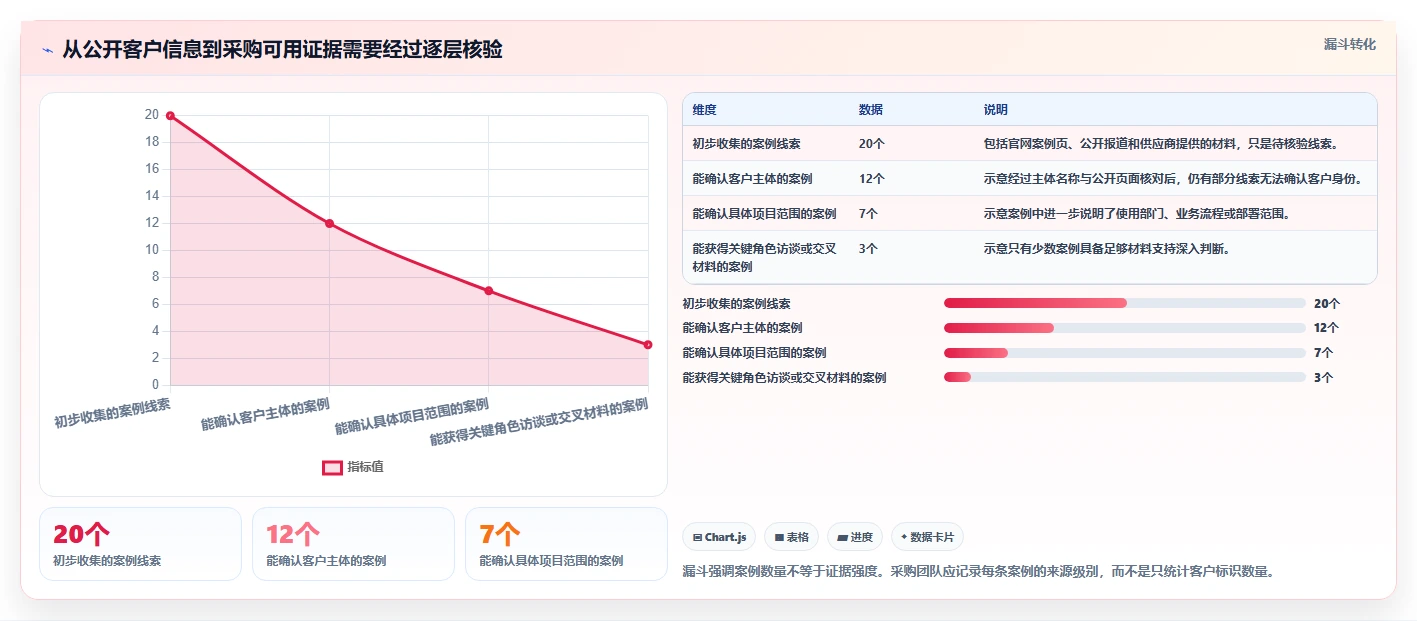This screenshot has width=1417, height=621.
Task: Click the 20个 value in the table
Action: click(x=871, y=144)
